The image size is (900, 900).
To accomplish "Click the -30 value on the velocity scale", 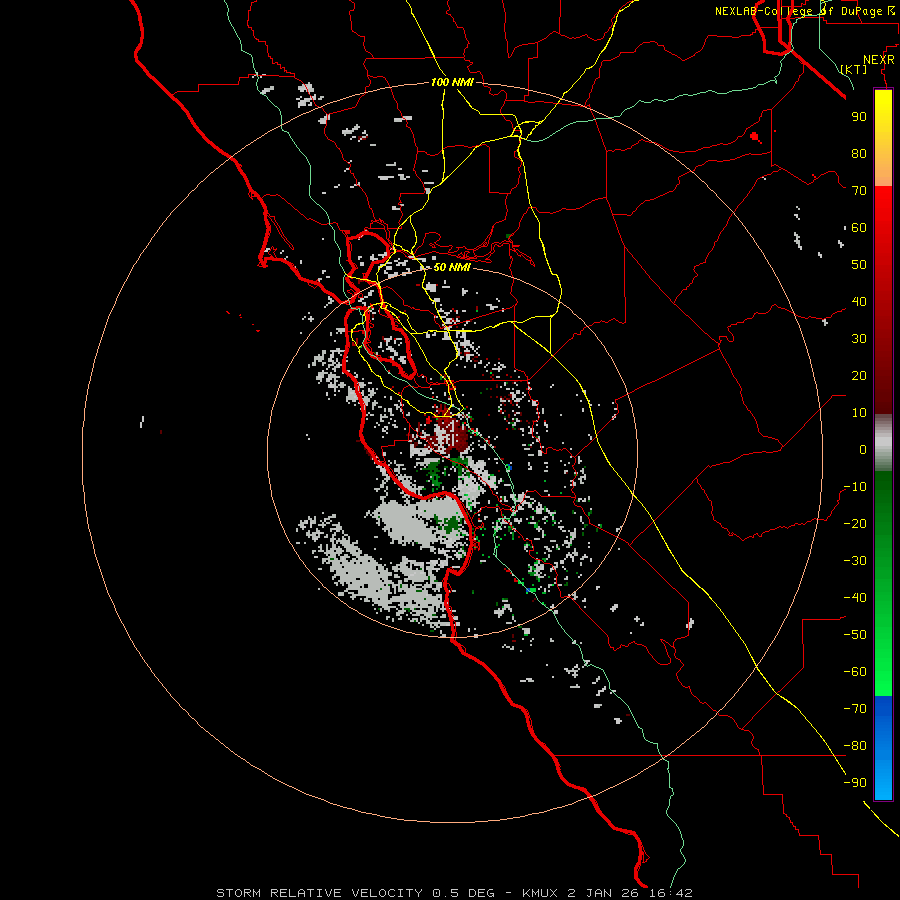I will [855, 561].
